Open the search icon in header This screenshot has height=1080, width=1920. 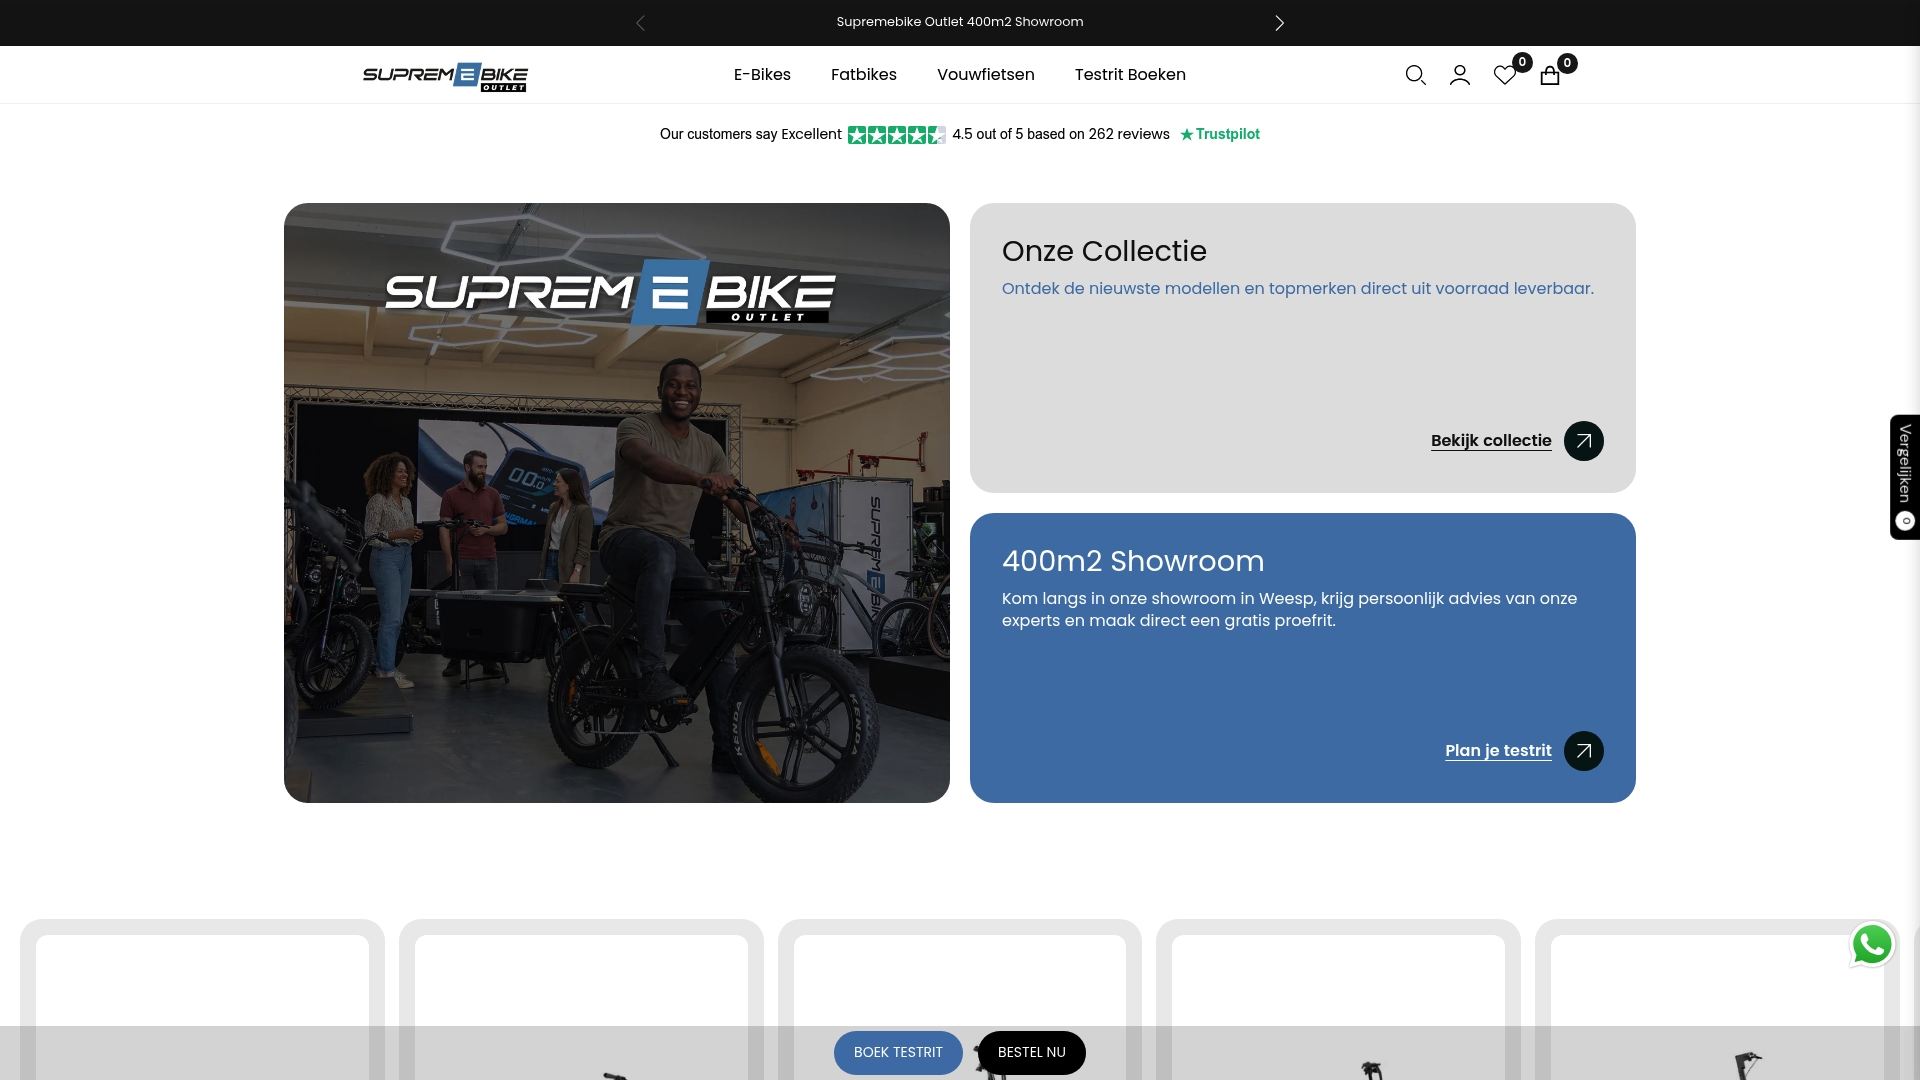(x=1415, y=75)
